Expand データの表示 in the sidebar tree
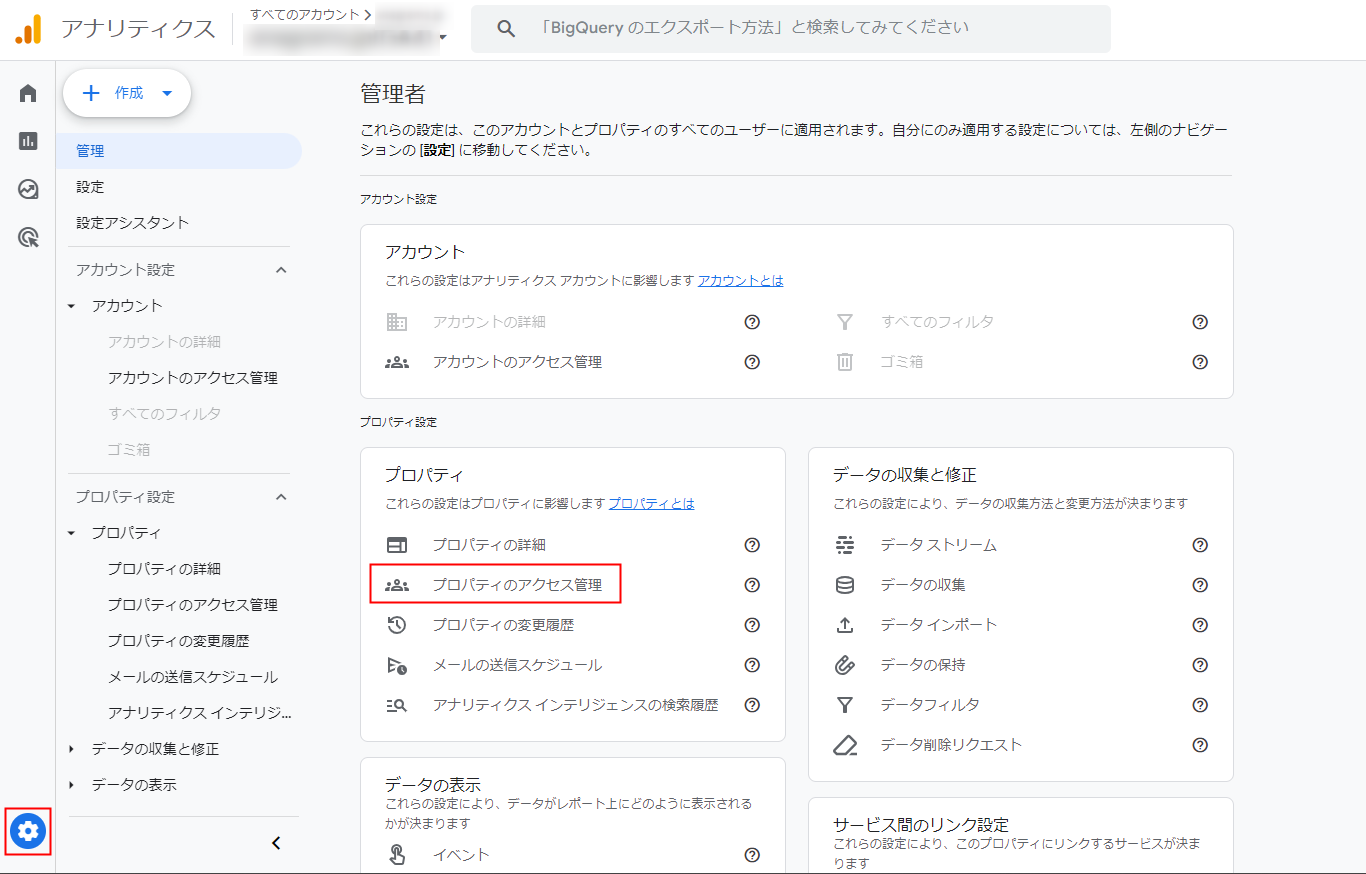Screen dimensions: 1366x874 pyautogui.click(x=71, y=785)
